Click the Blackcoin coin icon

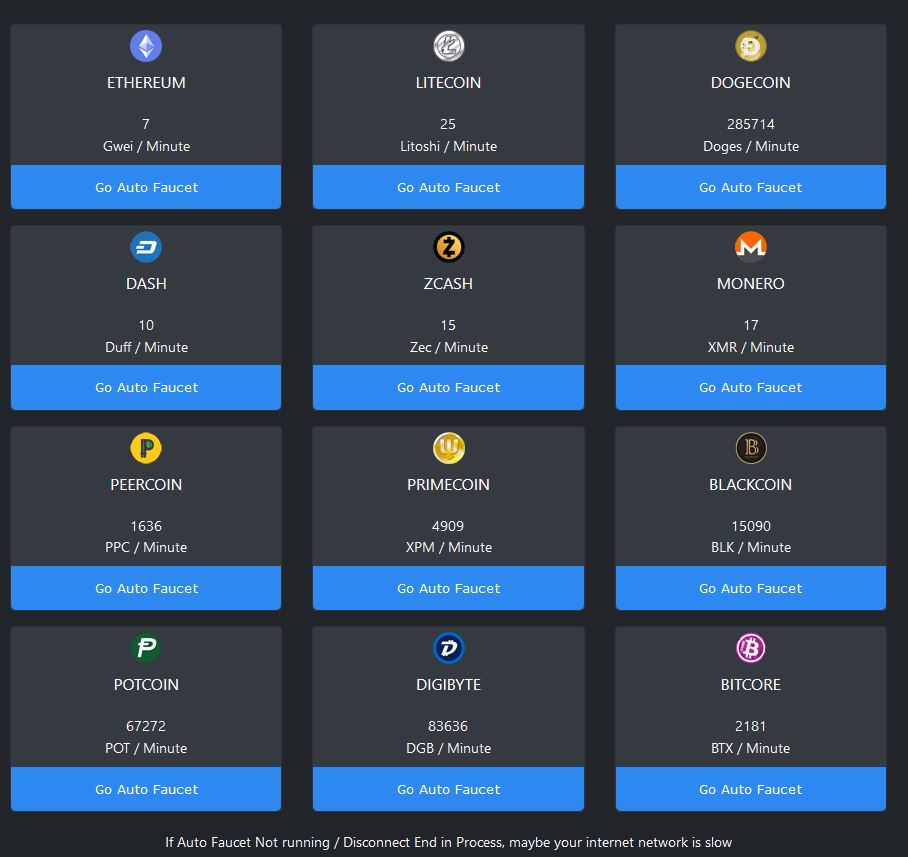pos(750,448)
